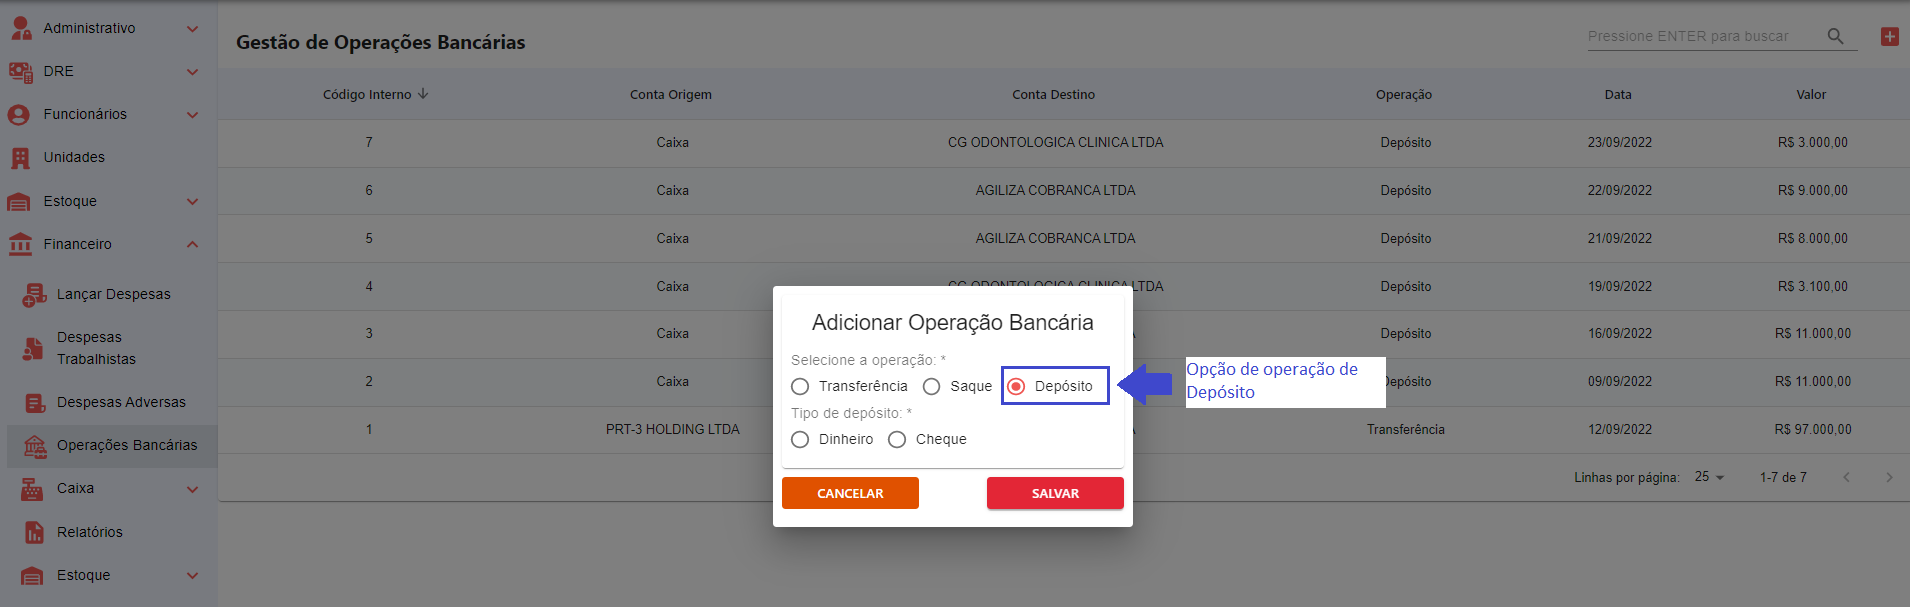Open Operações Bancárias menu item

(126, 446)
